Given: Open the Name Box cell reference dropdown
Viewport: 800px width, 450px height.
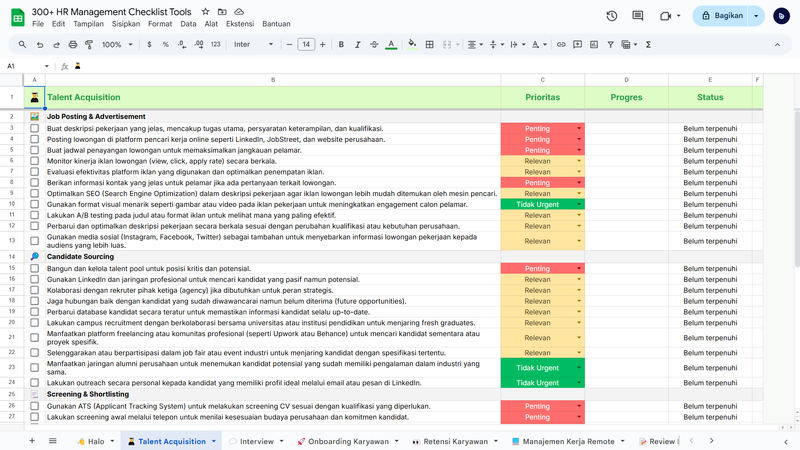Looking at the screenshot, I should pyautogui.click(x=46, y=66).
